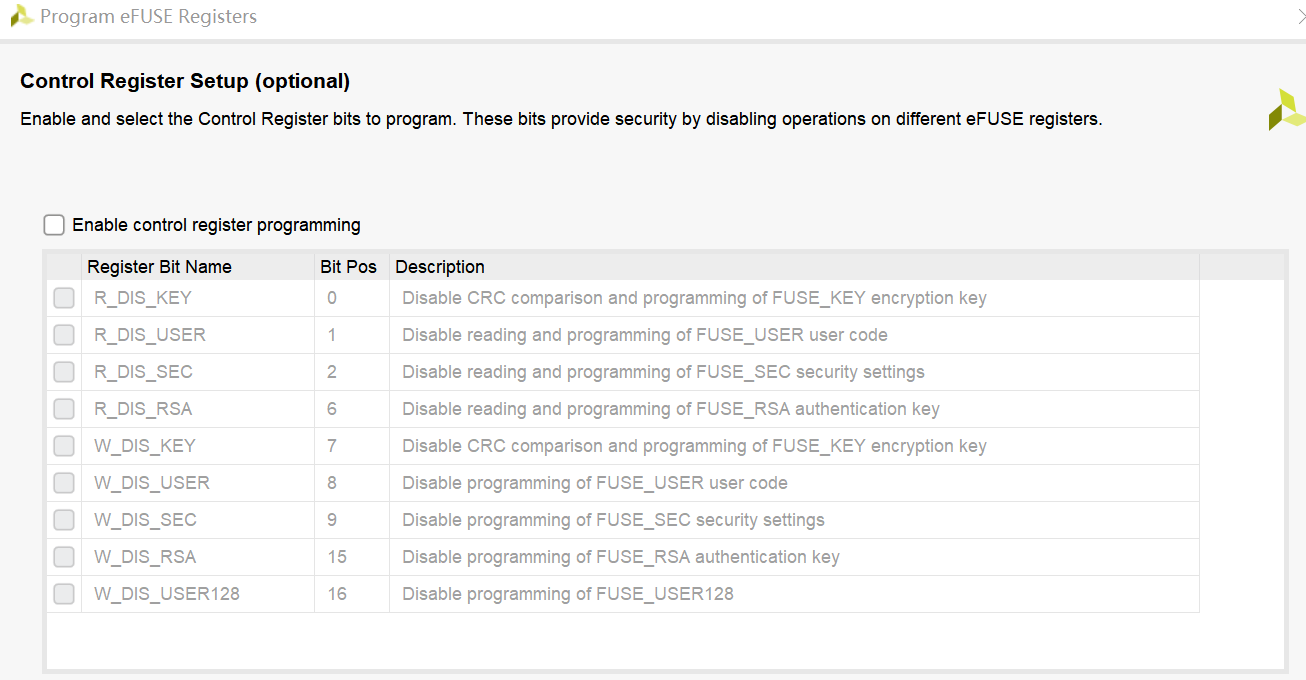Tick the R_DIS_SEC register bit checkbox
The height and width of the screenshot is (680, 1306).
point(64,372)
